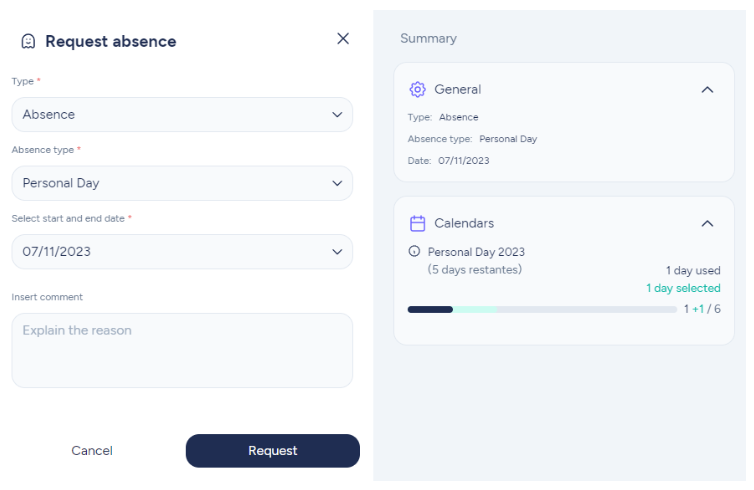The height and width of the screenshot is (490, 754).
Task: Click the 1 day selected text
Action: click(683, 288)
